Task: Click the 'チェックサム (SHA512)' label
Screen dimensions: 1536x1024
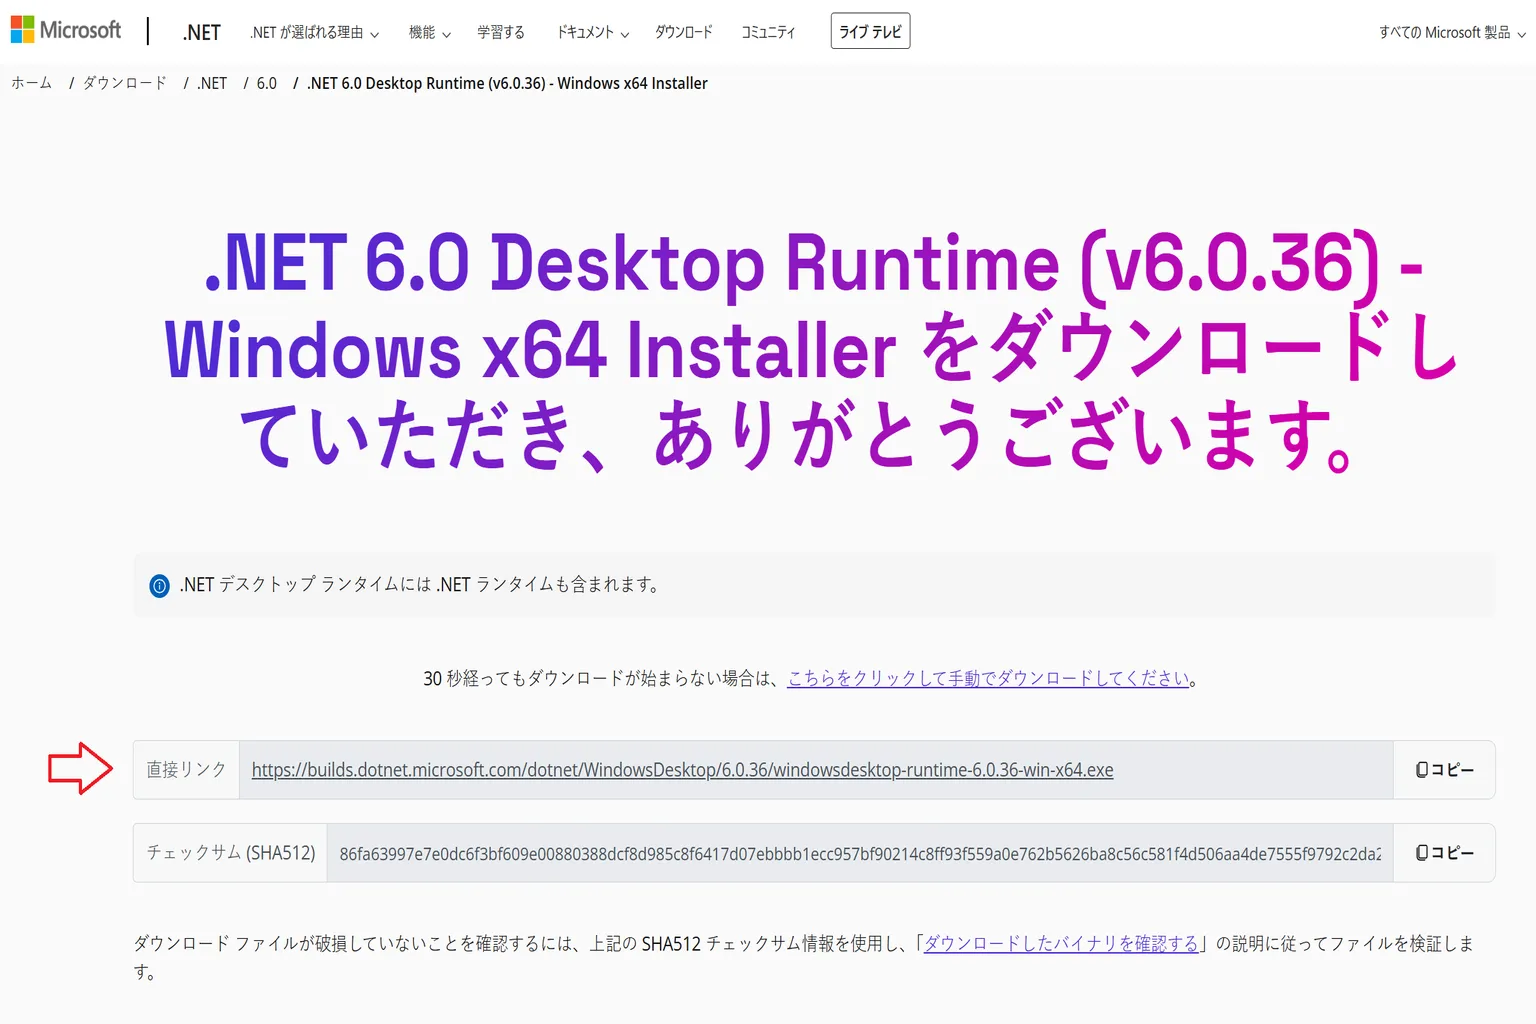Action: click(x=231, y=853)
